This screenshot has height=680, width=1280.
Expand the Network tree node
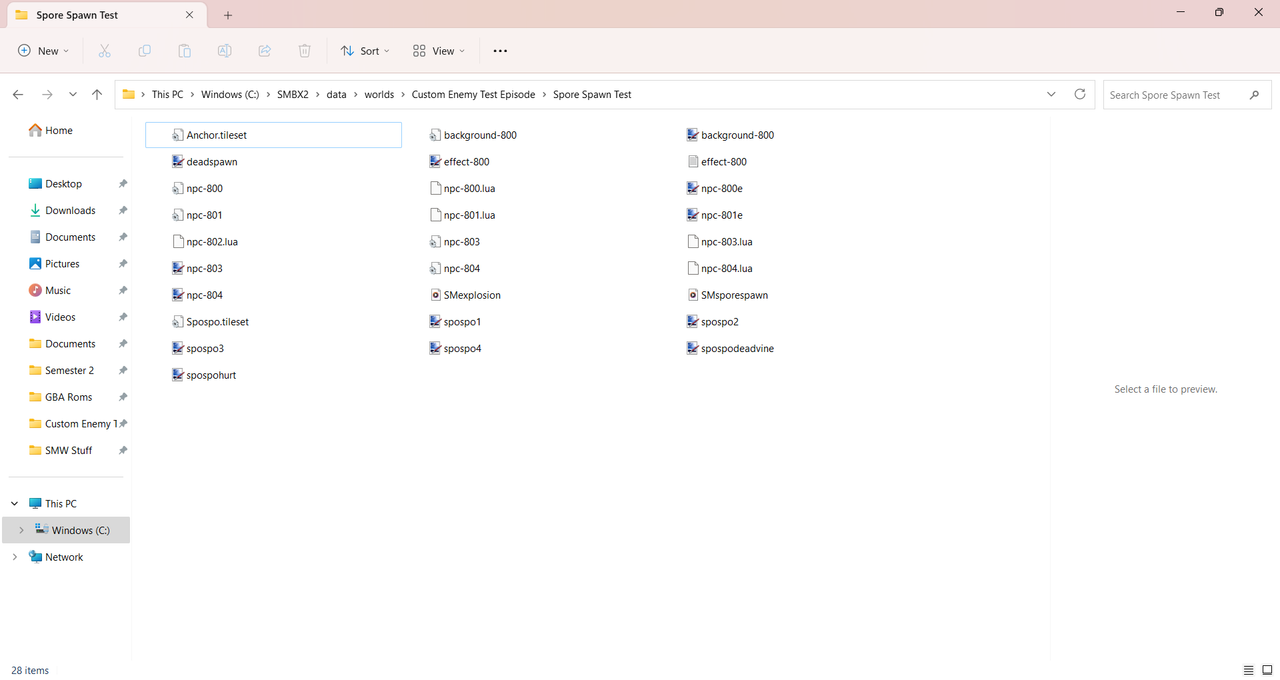coord(14,557)
